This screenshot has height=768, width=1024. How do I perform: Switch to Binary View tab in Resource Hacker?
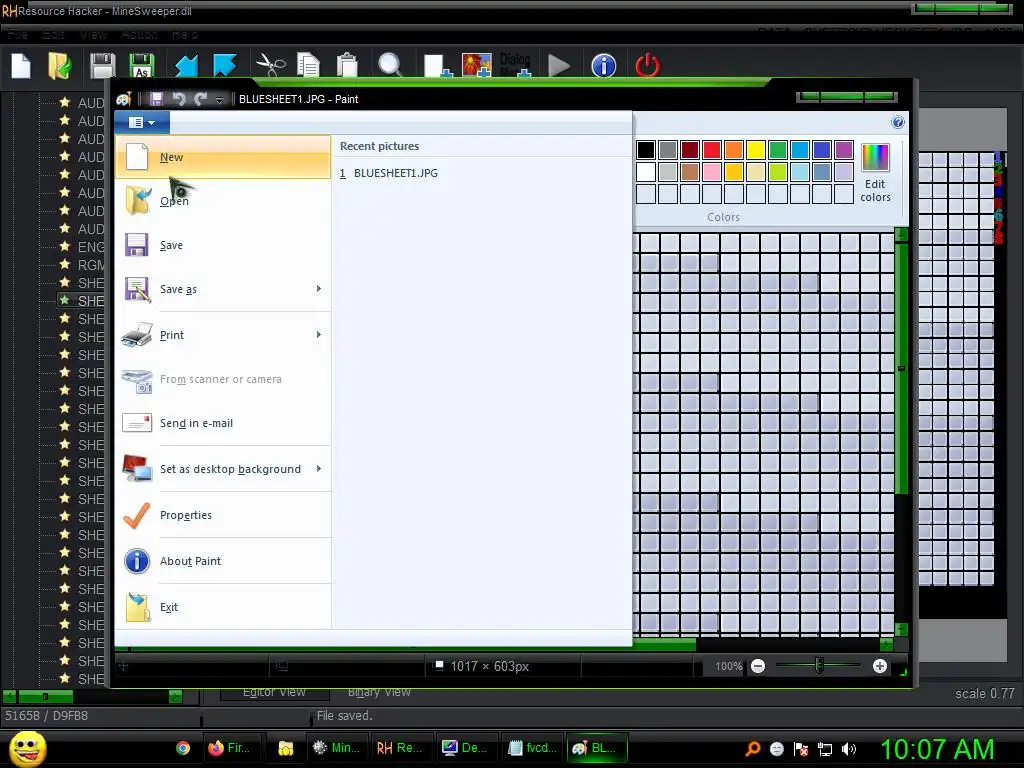click(379, 692)
